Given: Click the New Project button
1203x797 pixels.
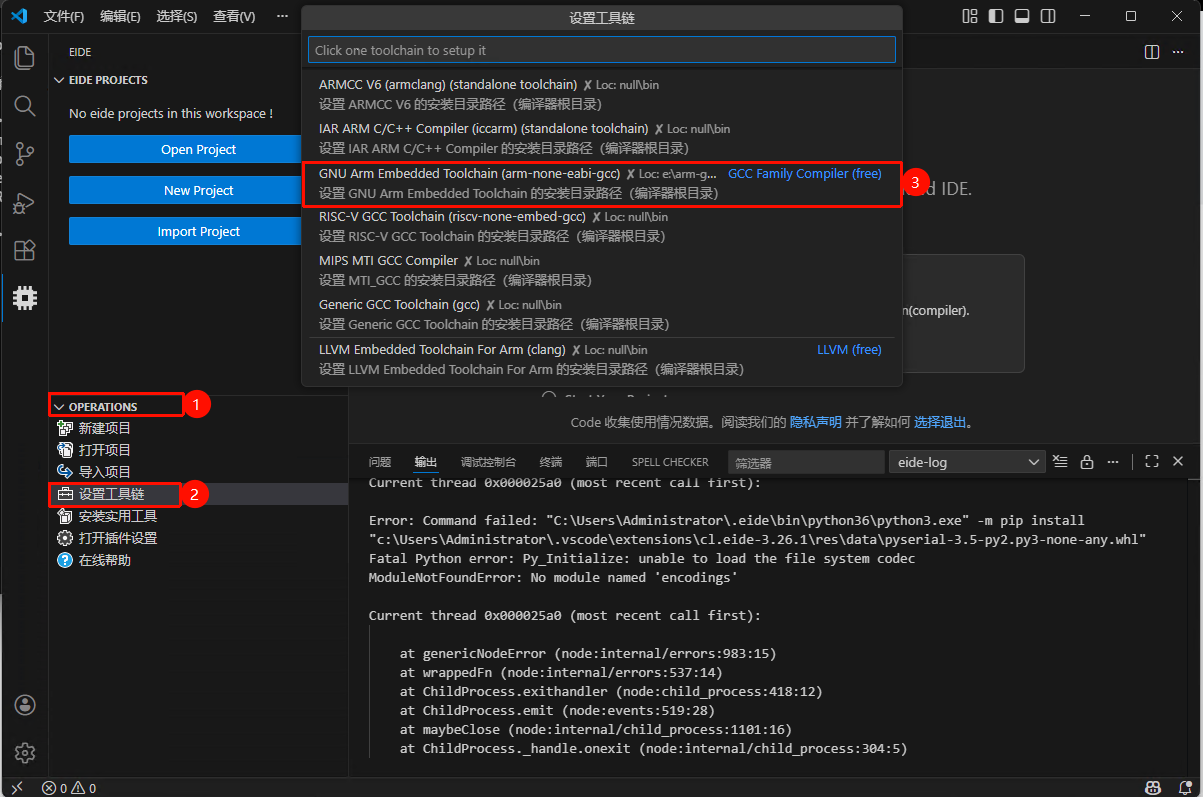Looking at the screenshot, I should click(x=198, y=190).
